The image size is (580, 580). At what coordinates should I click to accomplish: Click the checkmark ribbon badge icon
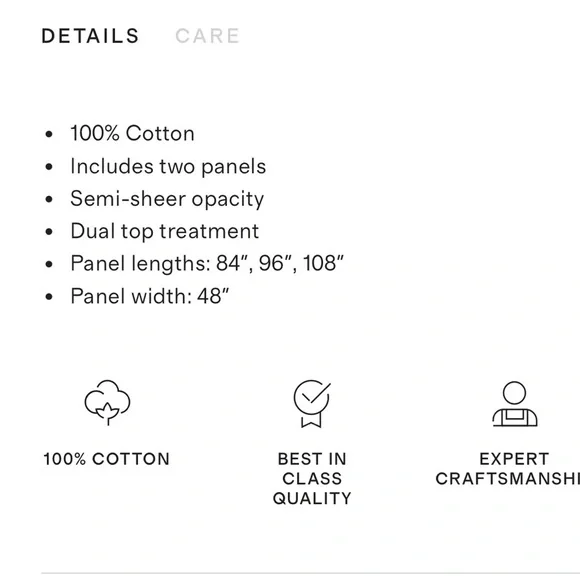pos(312,404)
